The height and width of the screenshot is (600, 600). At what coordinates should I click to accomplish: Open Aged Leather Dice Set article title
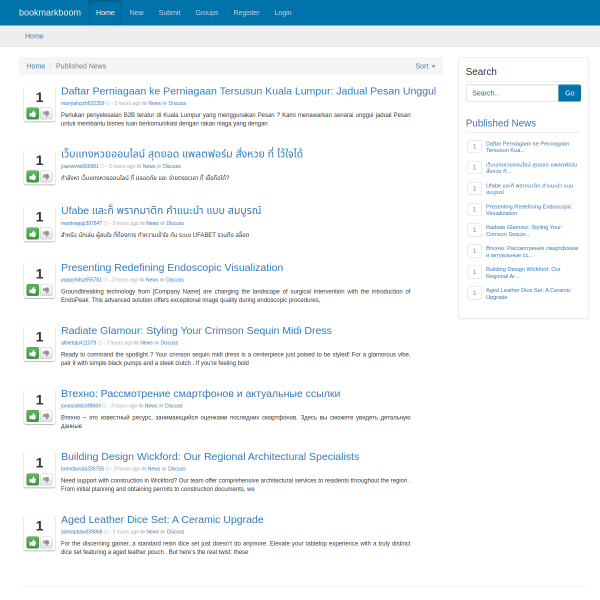[x=162, y=520]
